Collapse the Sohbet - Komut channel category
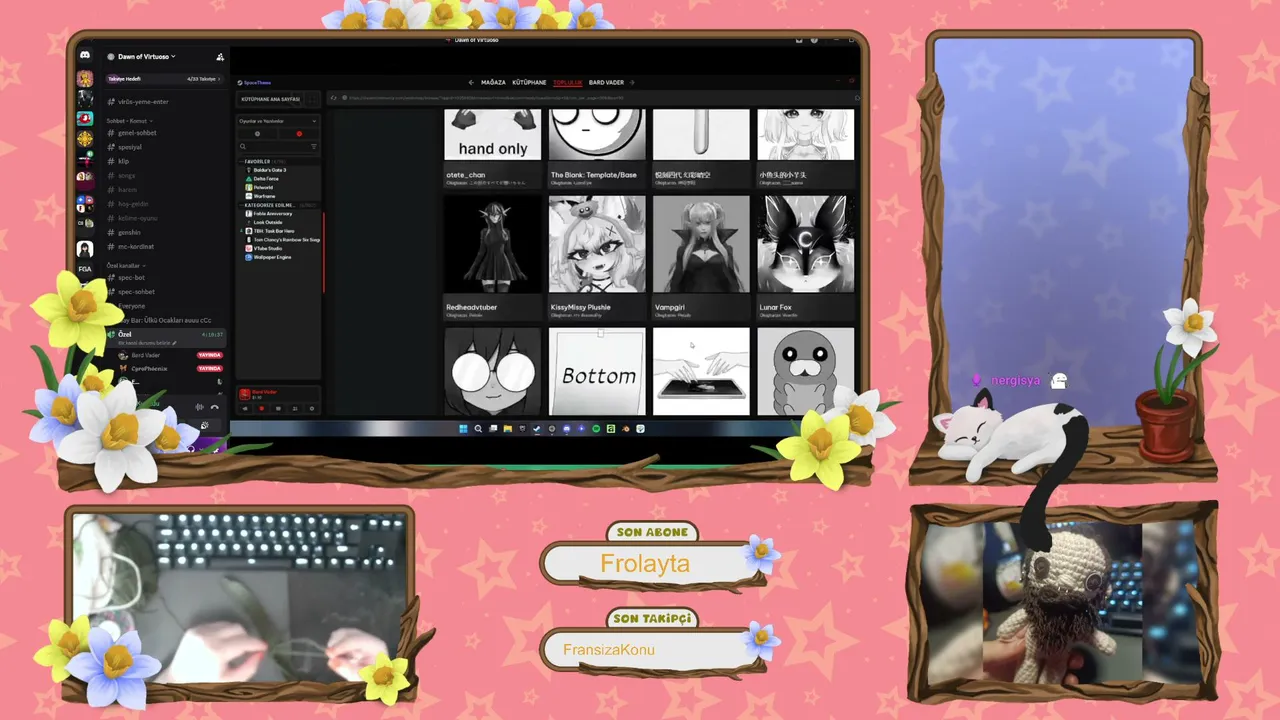 coord(128,121)
